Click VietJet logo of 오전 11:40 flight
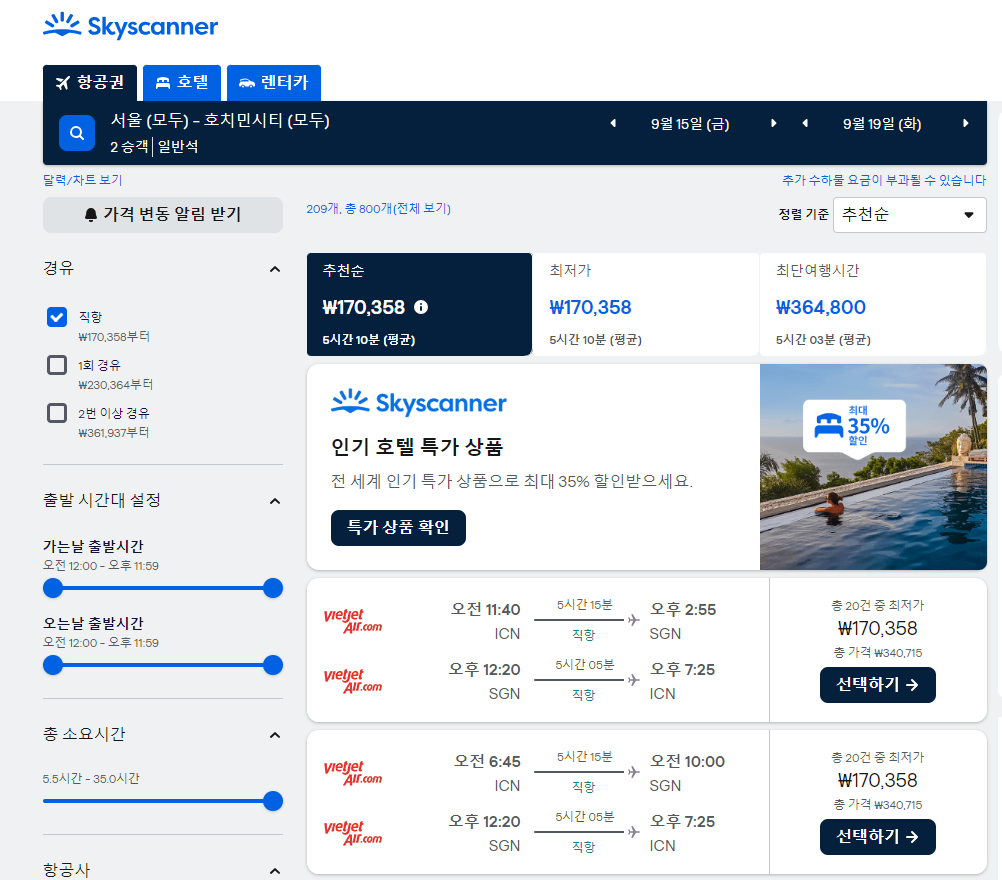 pos(353,621)
